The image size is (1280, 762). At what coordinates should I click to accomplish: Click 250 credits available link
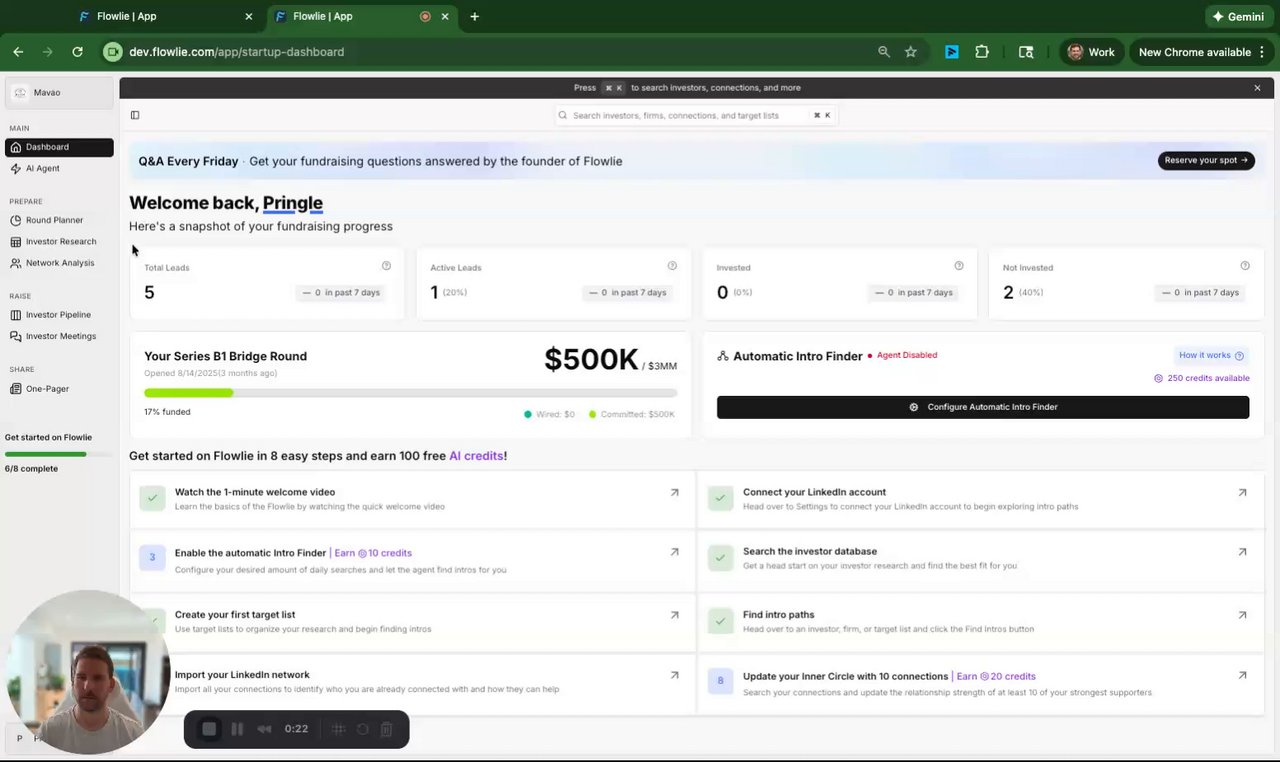(x=1202, y=378)
